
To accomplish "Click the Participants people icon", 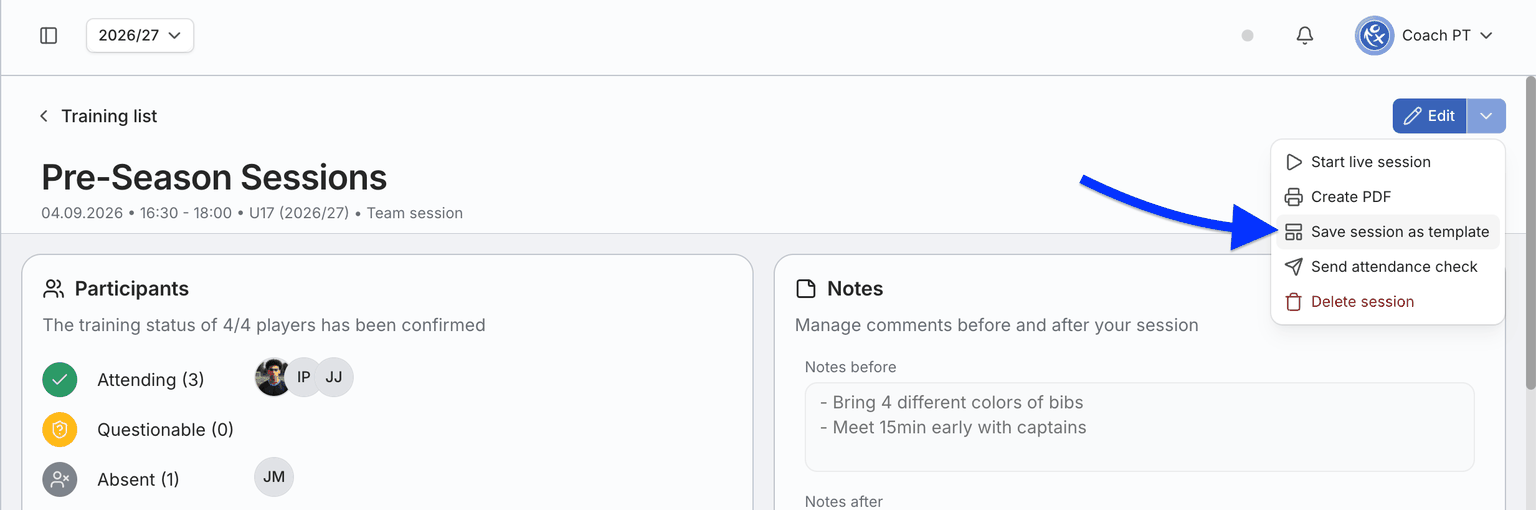I will point(54,289).
